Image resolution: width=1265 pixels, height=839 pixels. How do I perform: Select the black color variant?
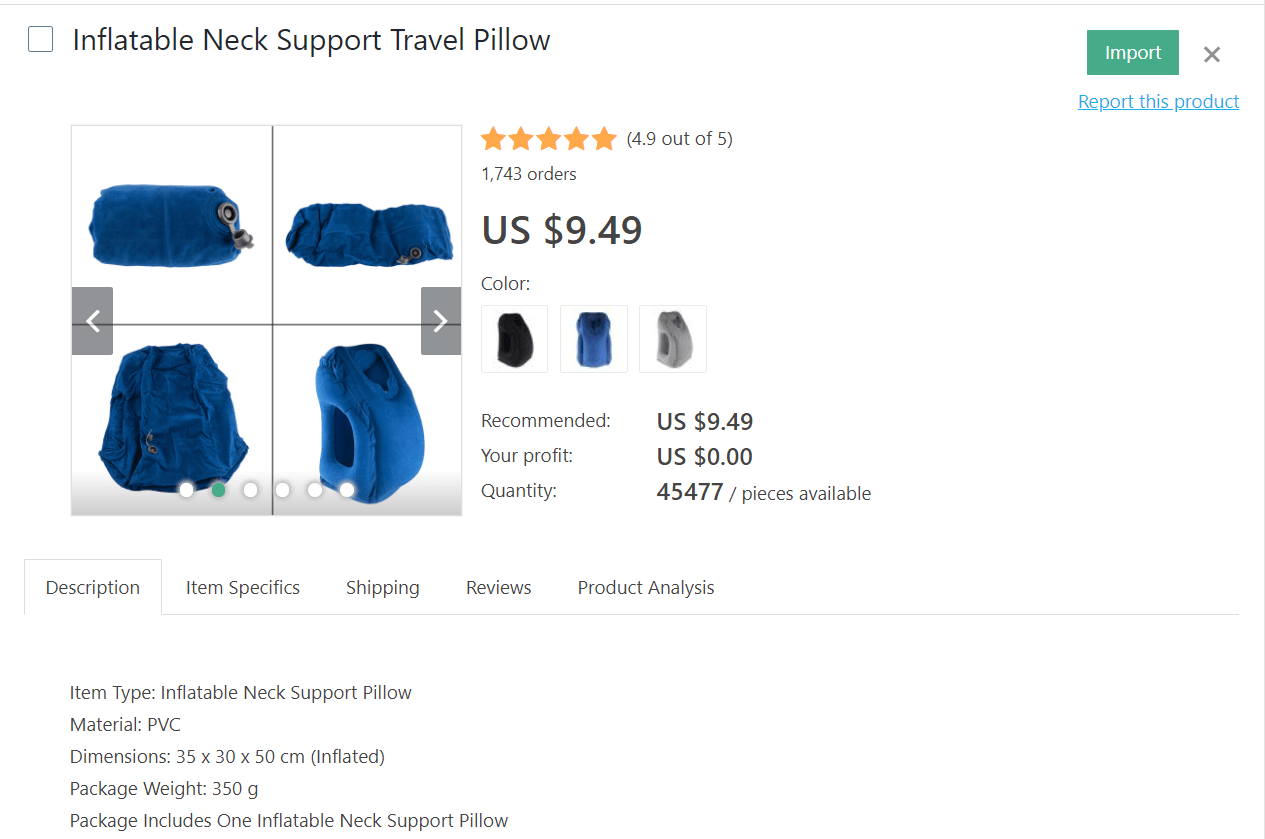click(x=514, y=339)
